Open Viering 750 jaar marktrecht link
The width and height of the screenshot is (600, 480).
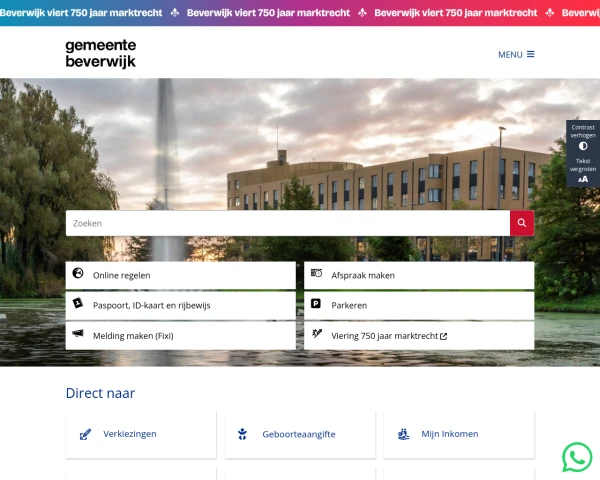coord(419,336)
